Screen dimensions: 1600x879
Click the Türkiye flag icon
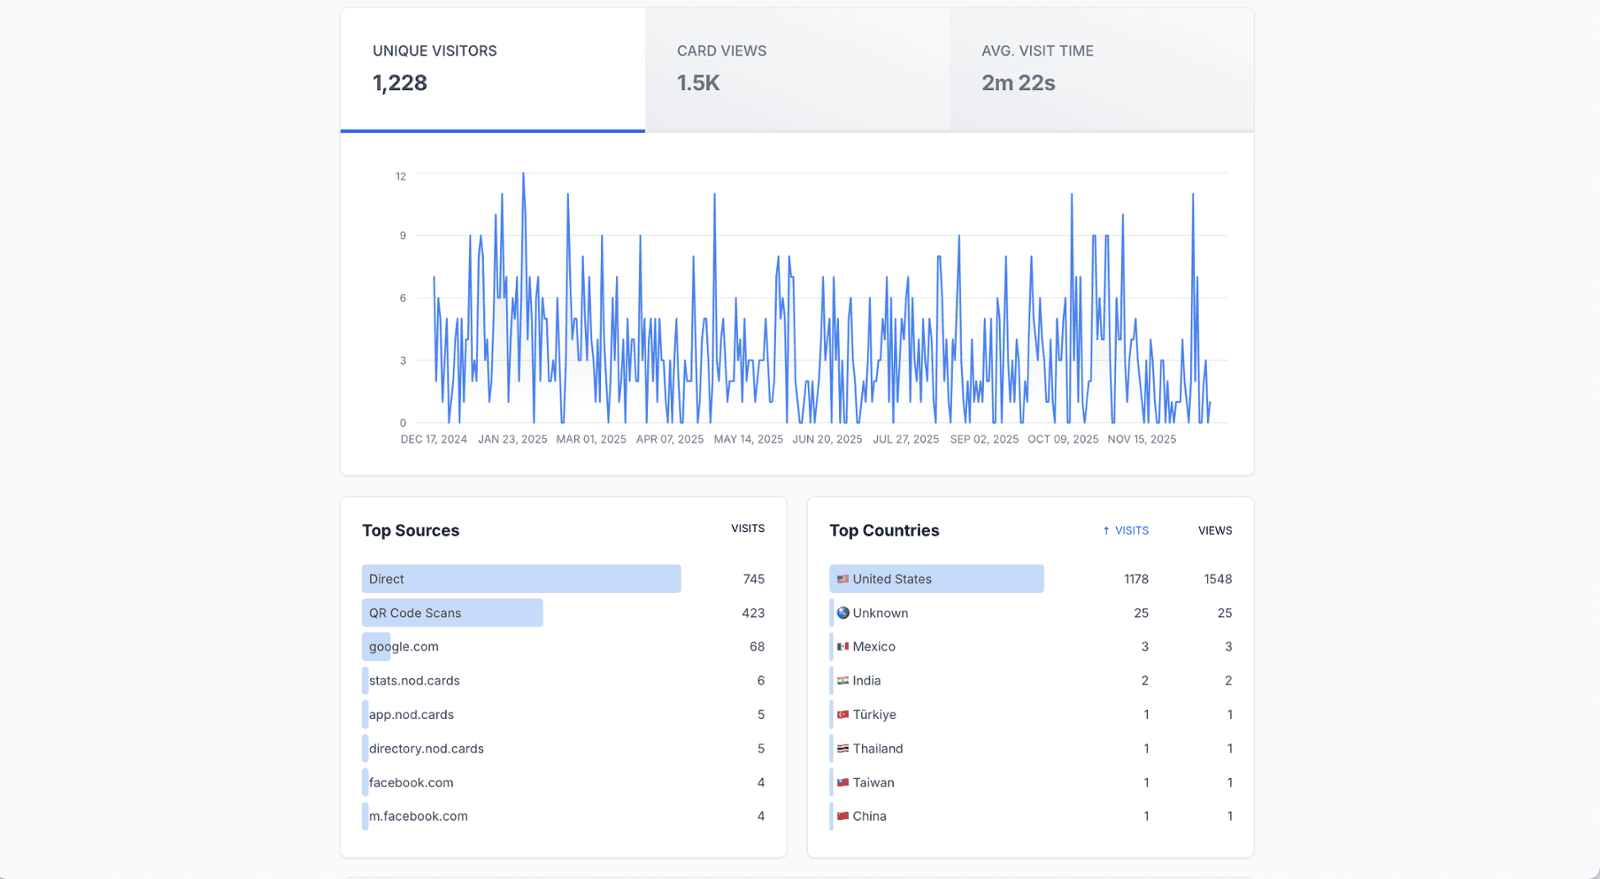point(842,715)
